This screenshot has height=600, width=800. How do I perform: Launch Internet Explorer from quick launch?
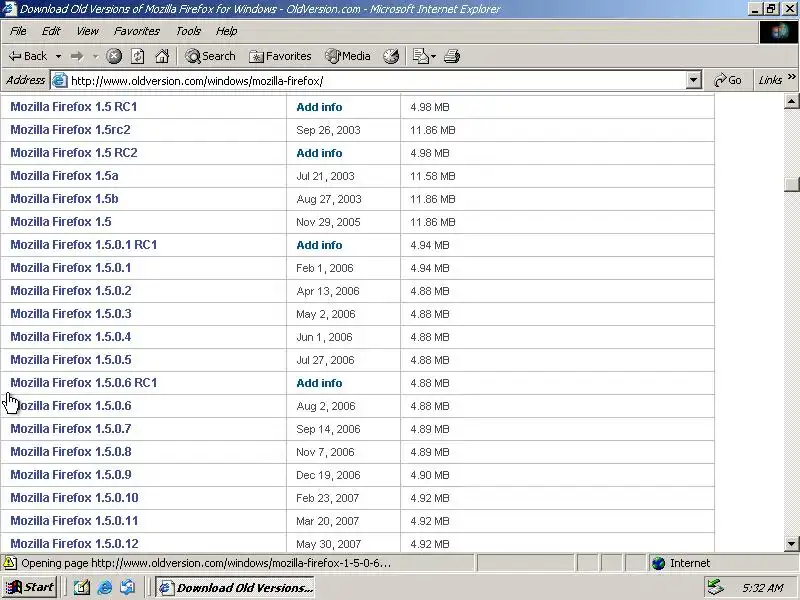pyautogui.click(x=105, y=588)
